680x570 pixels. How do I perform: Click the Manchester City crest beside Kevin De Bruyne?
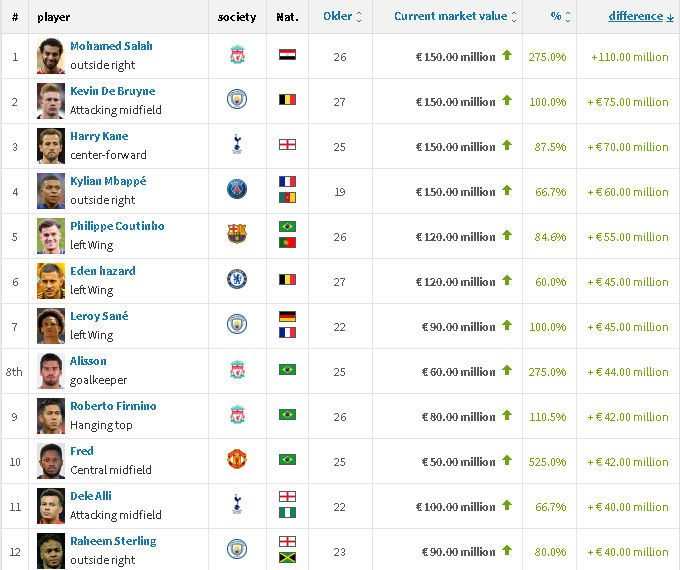click(x=237, y=99)
